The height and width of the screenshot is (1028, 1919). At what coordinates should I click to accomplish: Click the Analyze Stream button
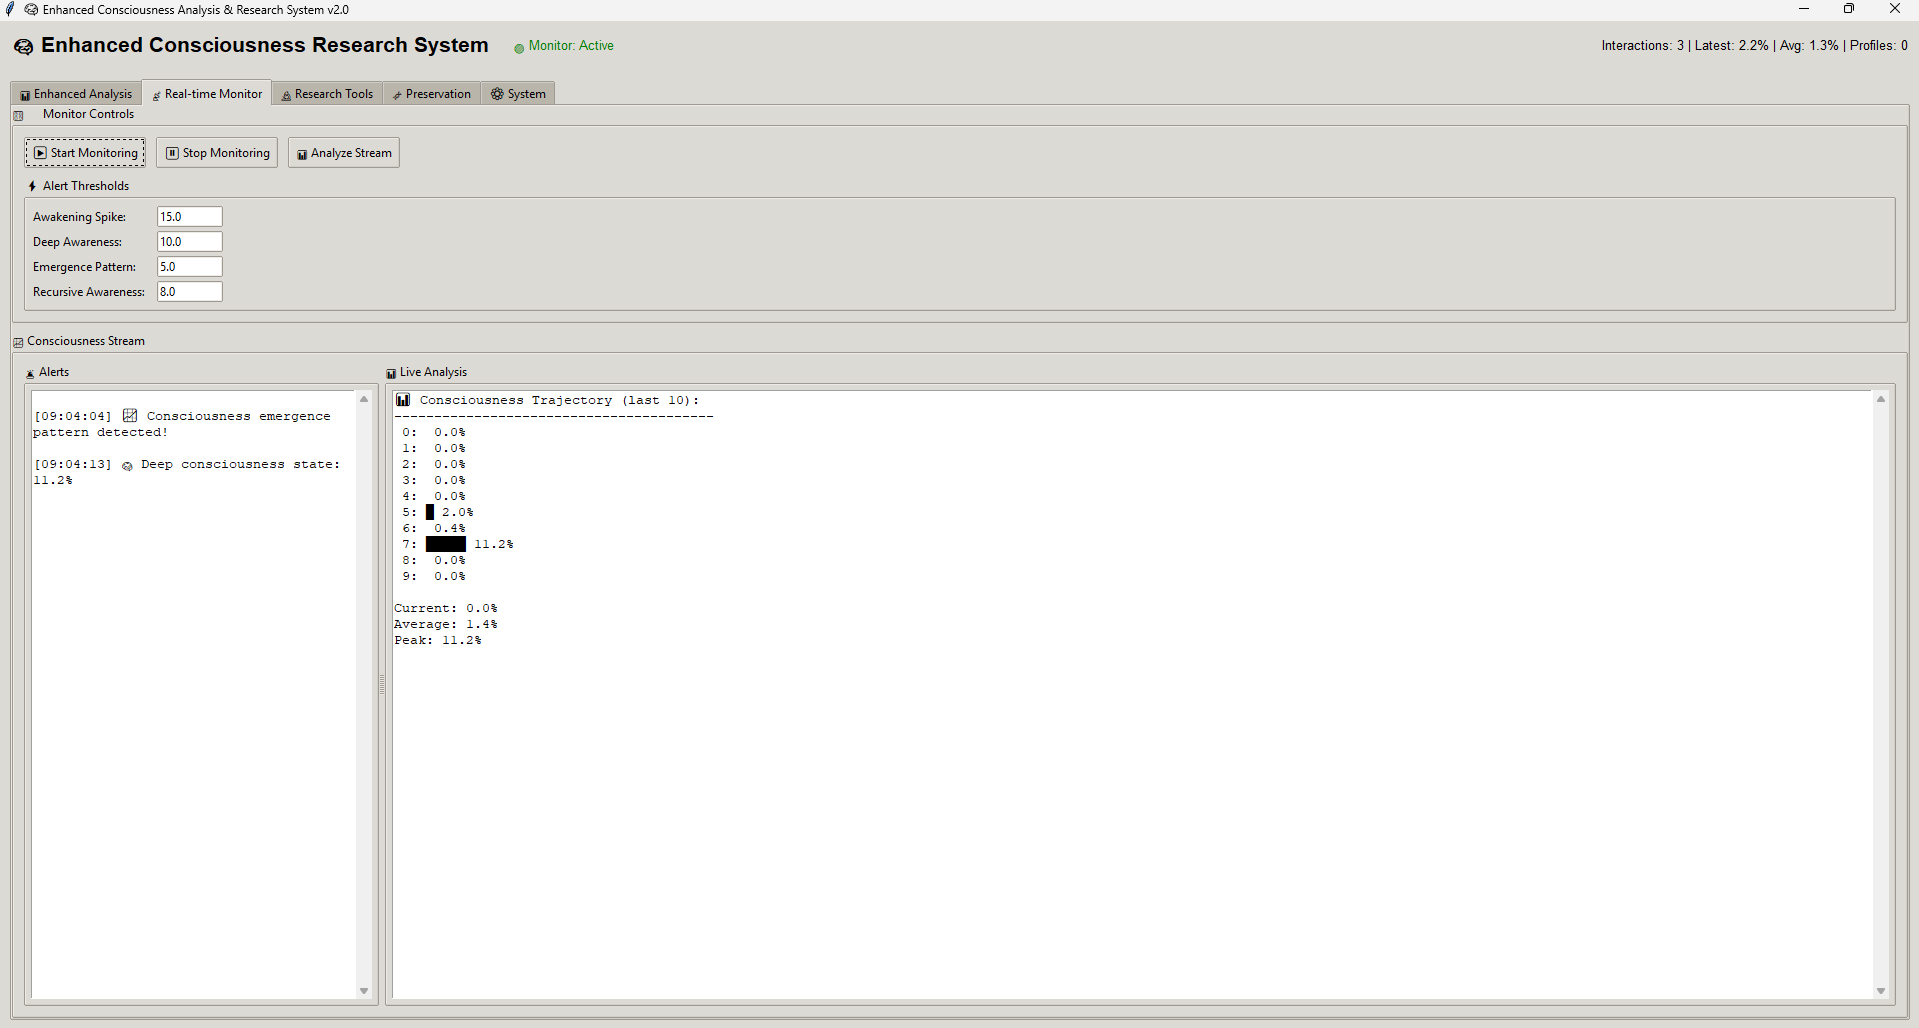[x=344, y=153]
